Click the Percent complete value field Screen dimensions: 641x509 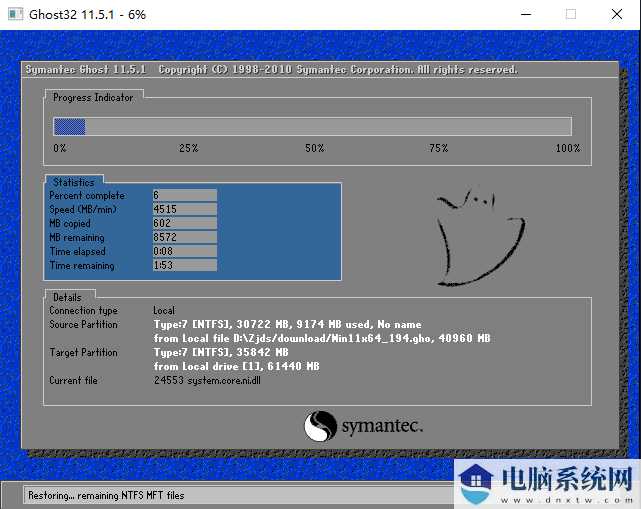click(184, 195)
